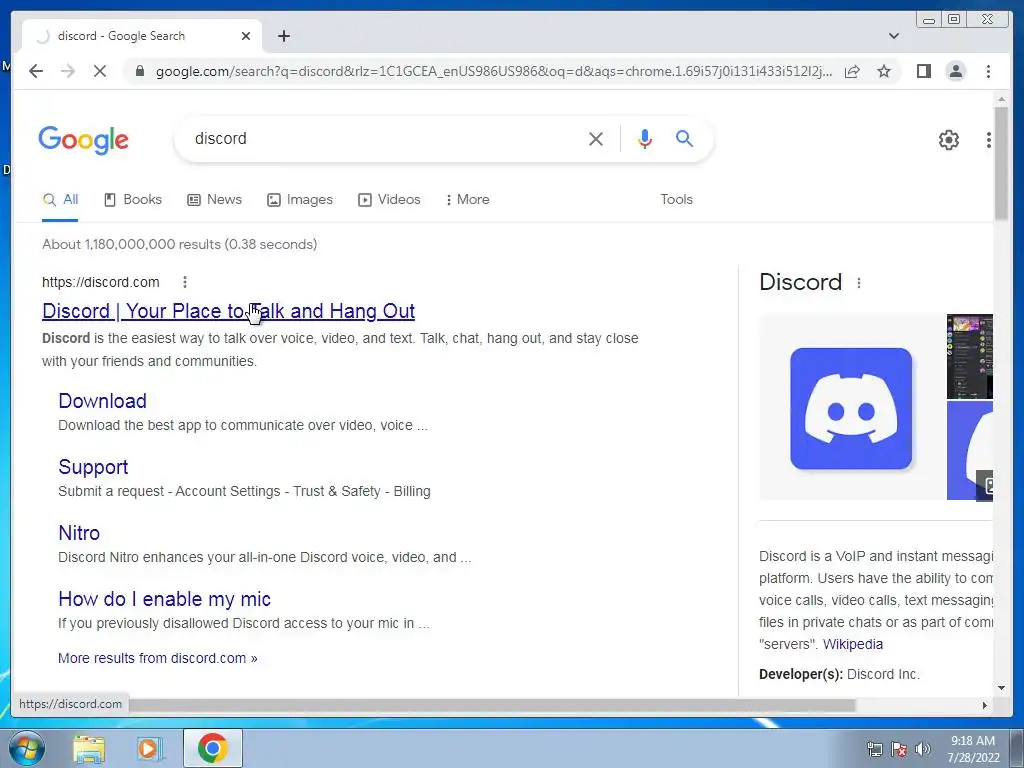
Task: Open the Discord app screenshot thumbnail
Action: pos(970,357)
